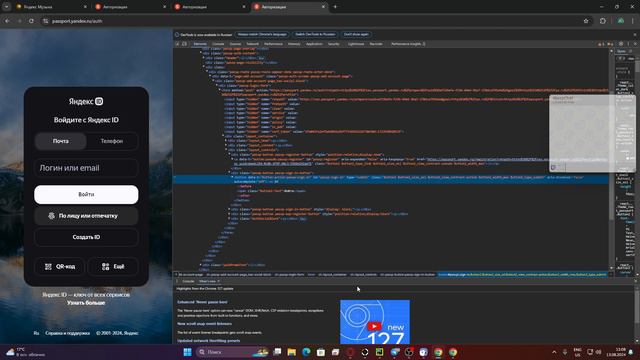Click the browser back arrow
Image resolution: width=640 pixels, height=360 pixels.
[7, 21]
